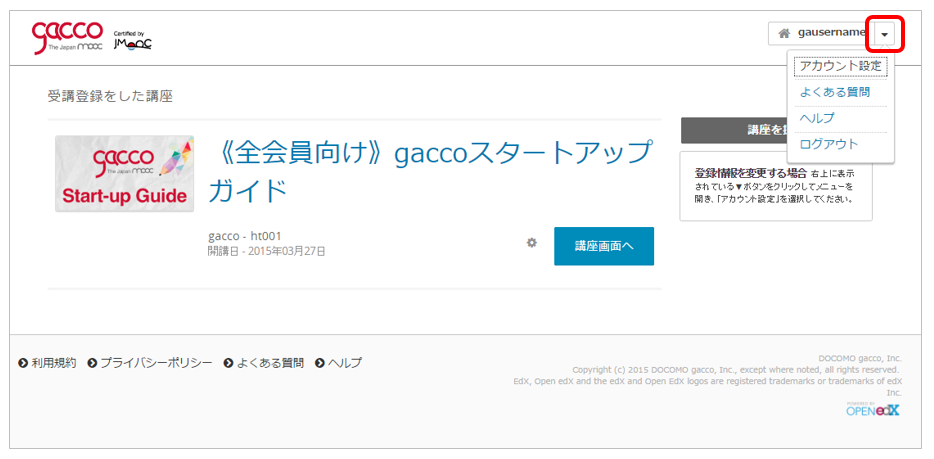This screenshot has height=459, width=934.
Task: Choose ヘルプ in the dropdown menu
Action: pos(817,118)
